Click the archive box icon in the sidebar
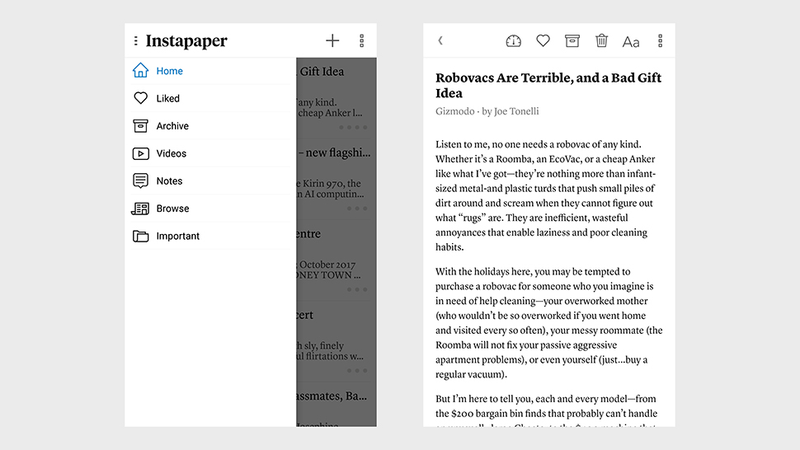800x450 pixels. pos(140,126)
